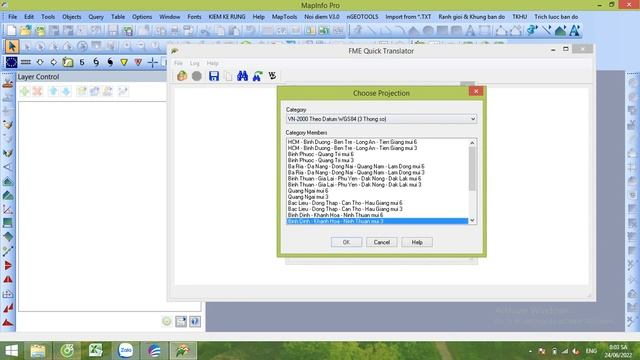Viewport: 640px width, 360px height.
Task: Open the Log menu in FME Quick Translator
Action: (195, 63)
